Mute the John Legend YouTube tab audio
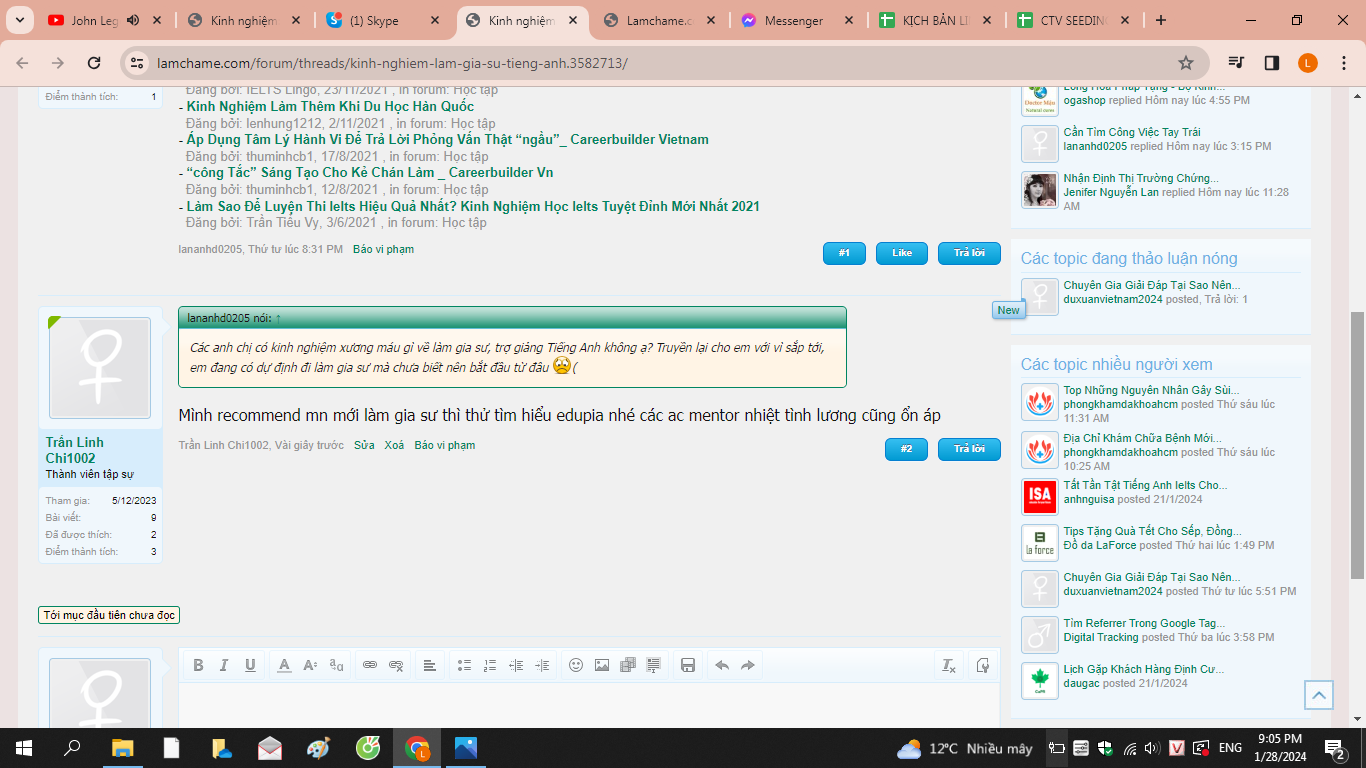 [x=133, y=20]
